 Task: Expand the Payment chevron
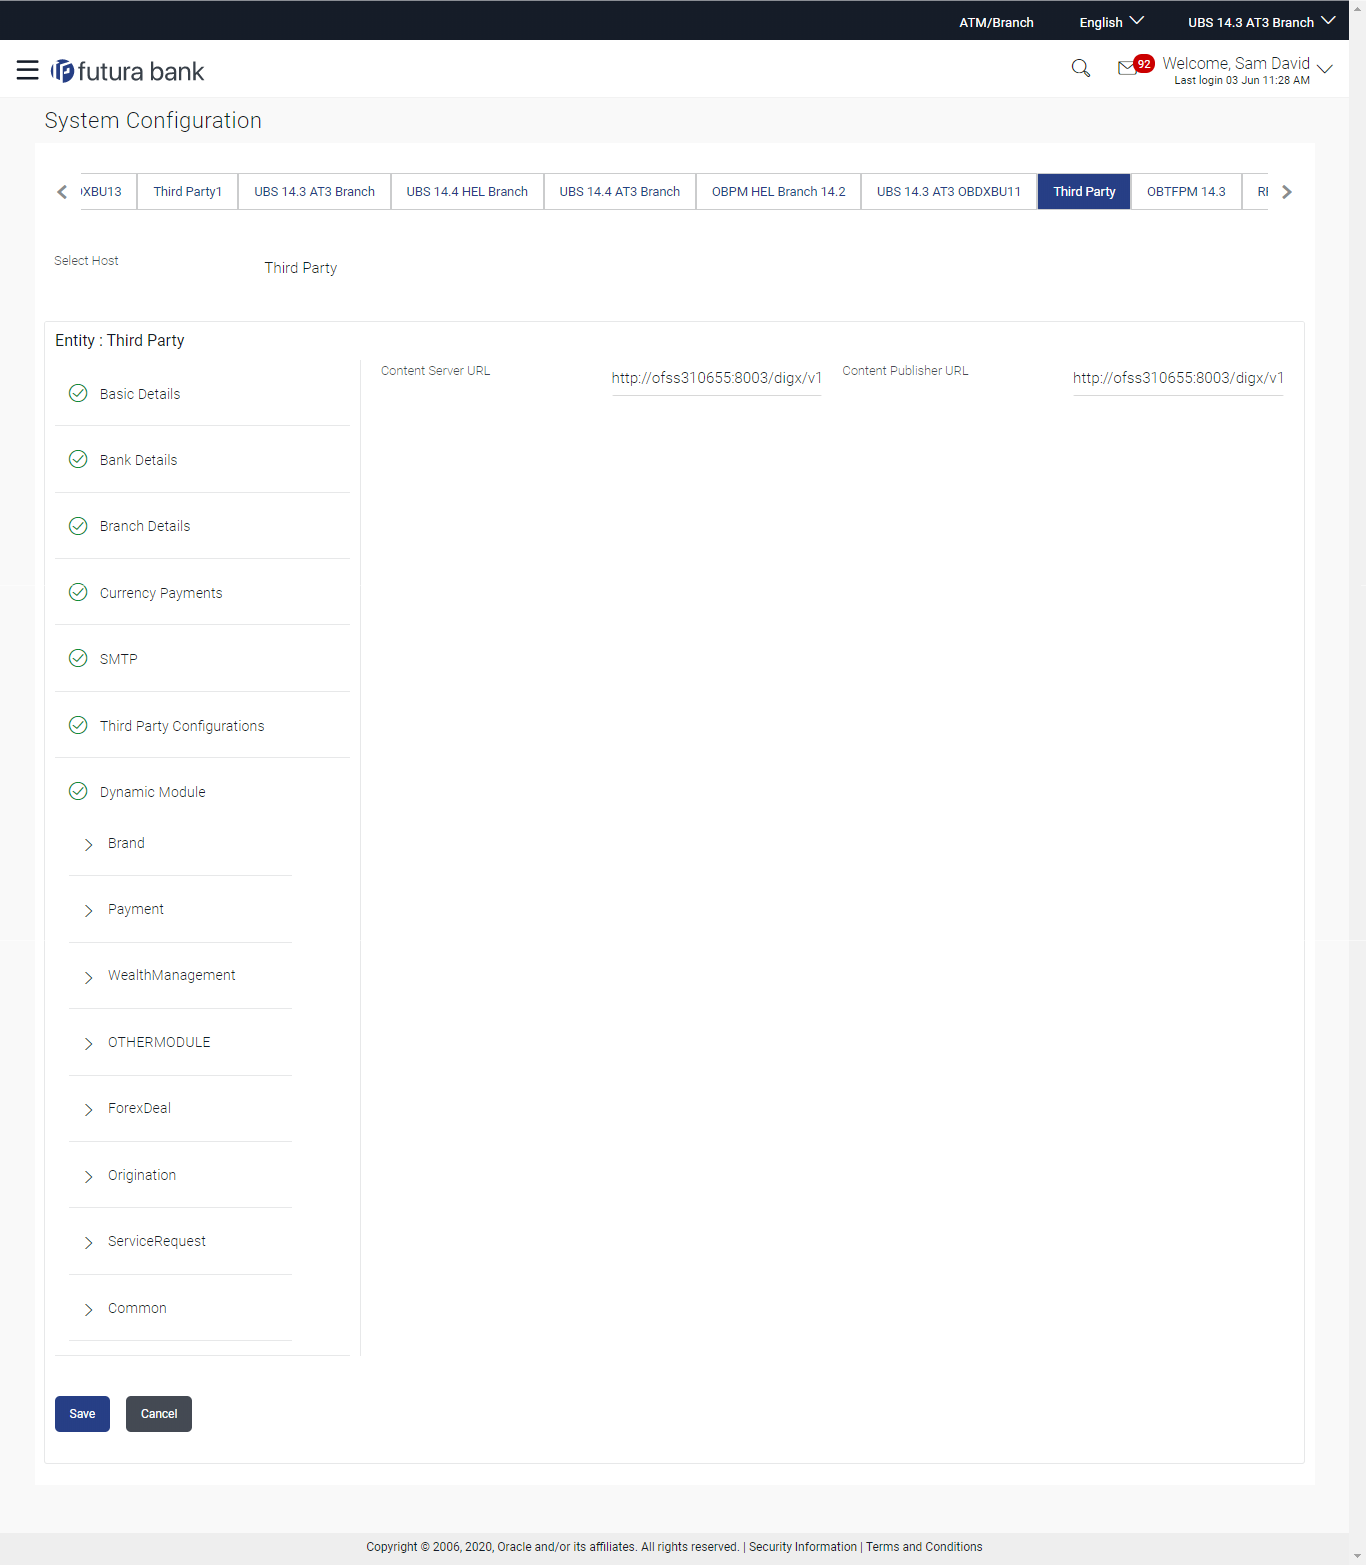[x=88, y=910]
